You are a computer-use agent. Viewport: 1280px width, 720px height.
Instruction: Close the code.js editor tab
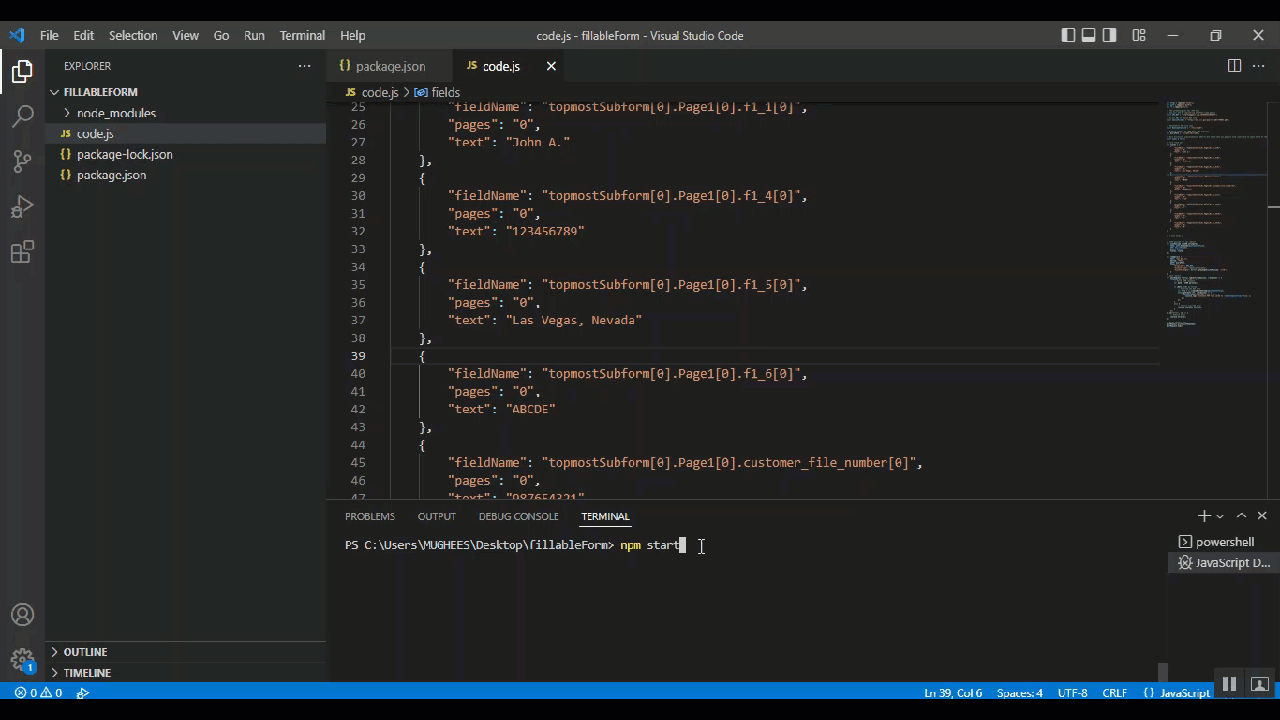tap(551, 66)
